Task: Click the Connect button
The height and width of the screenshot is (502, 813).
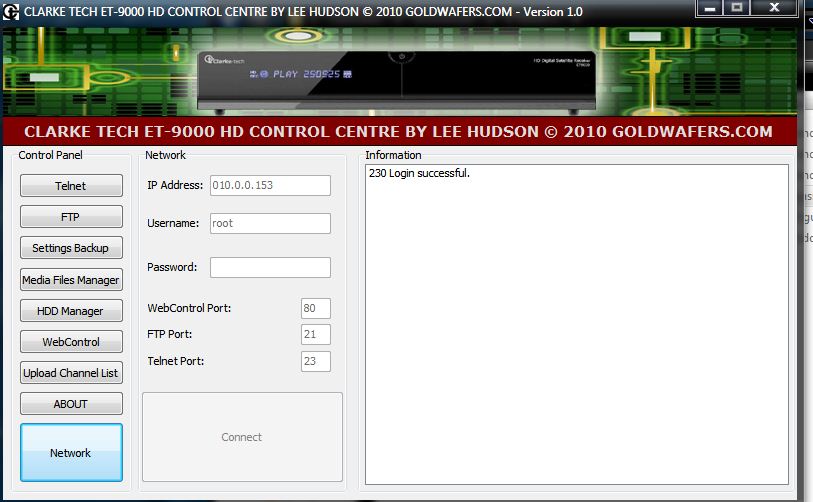Action: pyautogui.click(x=242, y=437)
